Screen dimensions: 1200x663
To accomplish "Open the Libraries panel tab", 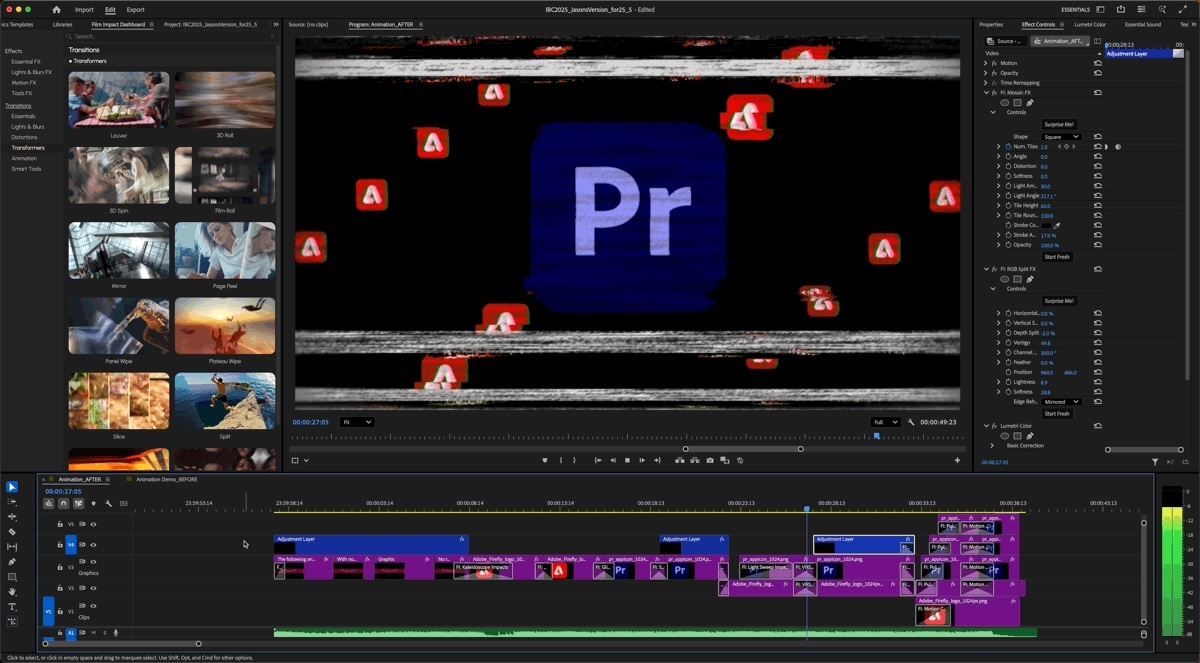I will click(x=62, y=24).
